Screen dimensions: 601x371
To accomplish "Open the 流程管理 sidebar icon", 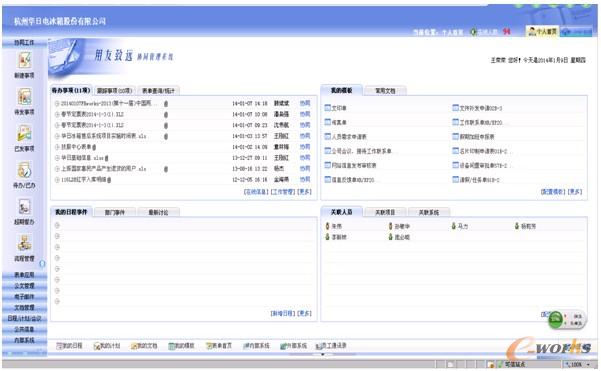I will click(25, 243).
